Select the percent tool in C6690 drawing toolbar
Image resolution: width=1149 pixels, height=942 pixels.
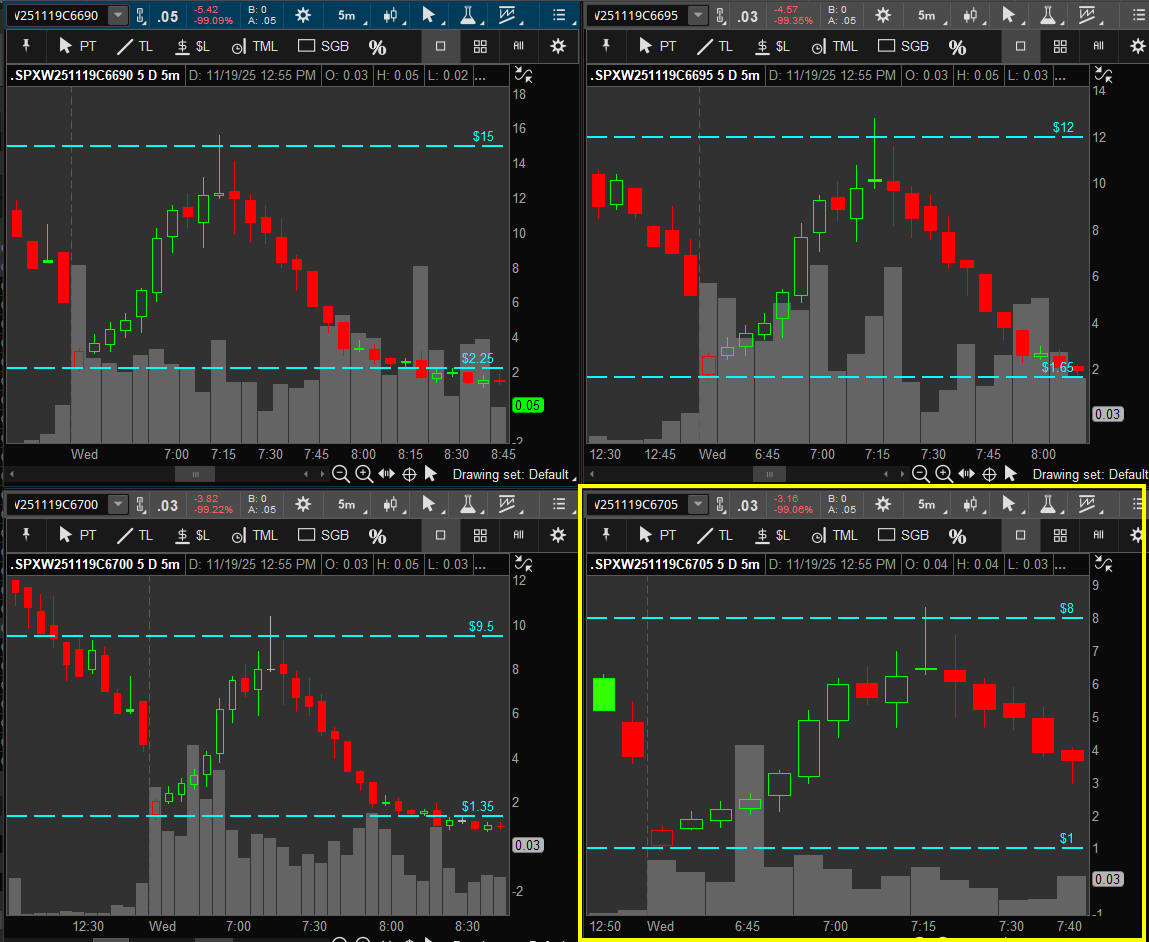click(377, 47)
